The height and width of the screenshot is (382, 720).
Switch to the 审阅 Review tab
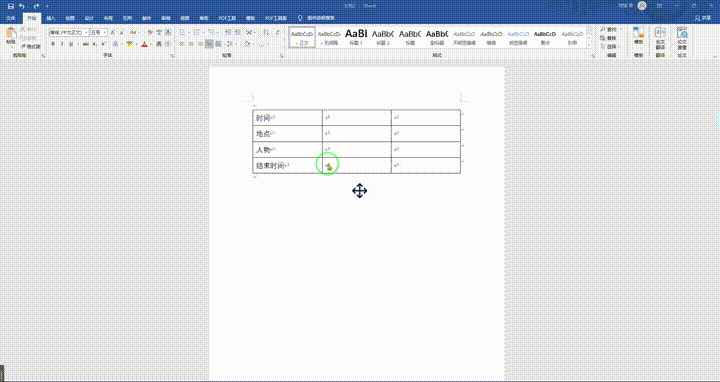click(165, 18)
